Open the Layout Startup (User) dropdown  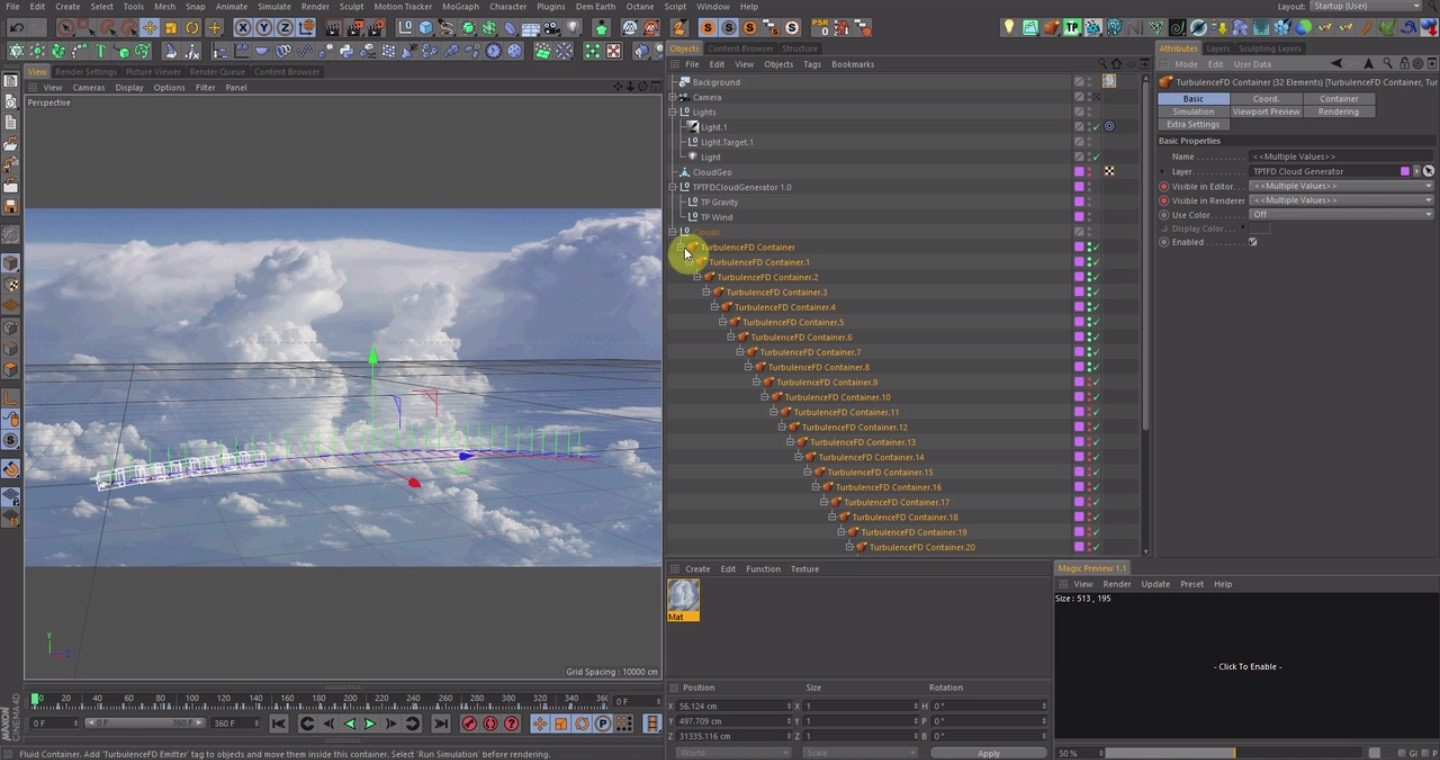point(1367,6)
